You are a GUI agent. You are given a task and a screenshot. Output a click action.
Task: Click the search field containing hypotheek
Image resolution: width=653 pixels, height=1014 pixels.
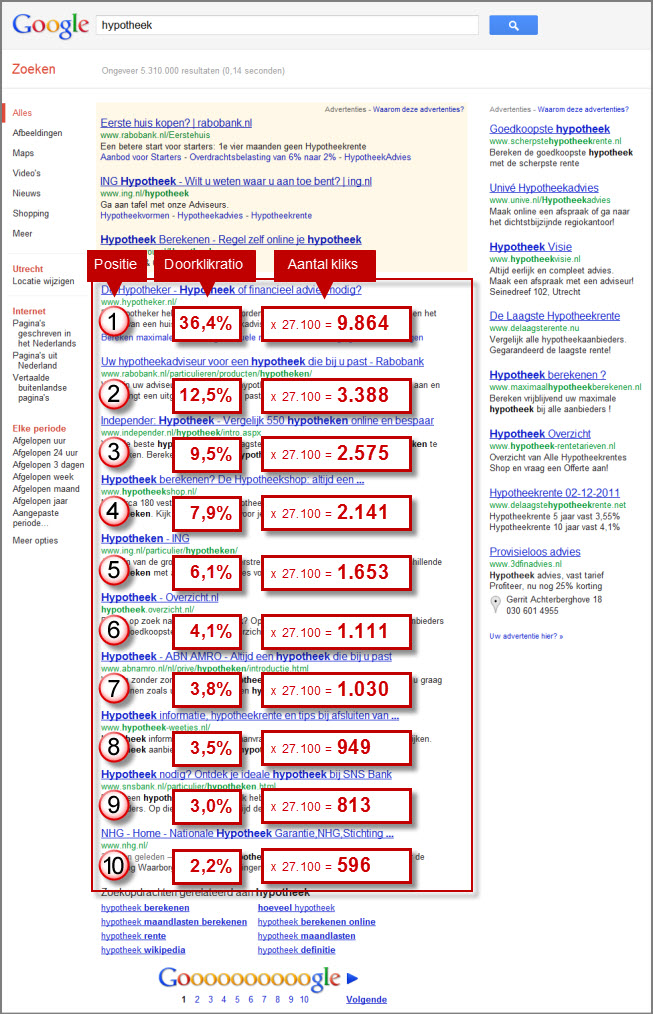coord(287,25)
